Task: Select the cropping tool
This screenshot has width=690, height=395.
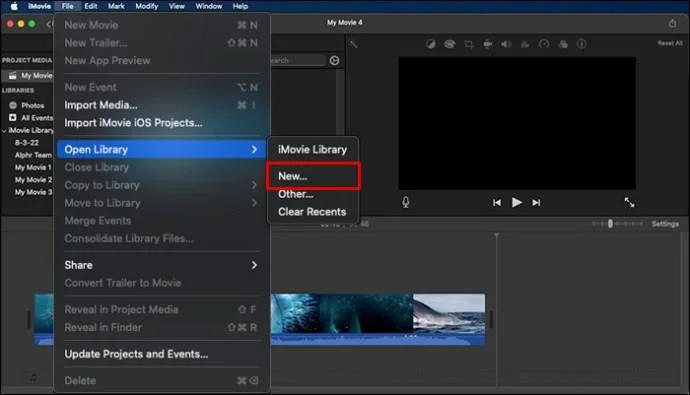Action: click(x=469, y=44)
